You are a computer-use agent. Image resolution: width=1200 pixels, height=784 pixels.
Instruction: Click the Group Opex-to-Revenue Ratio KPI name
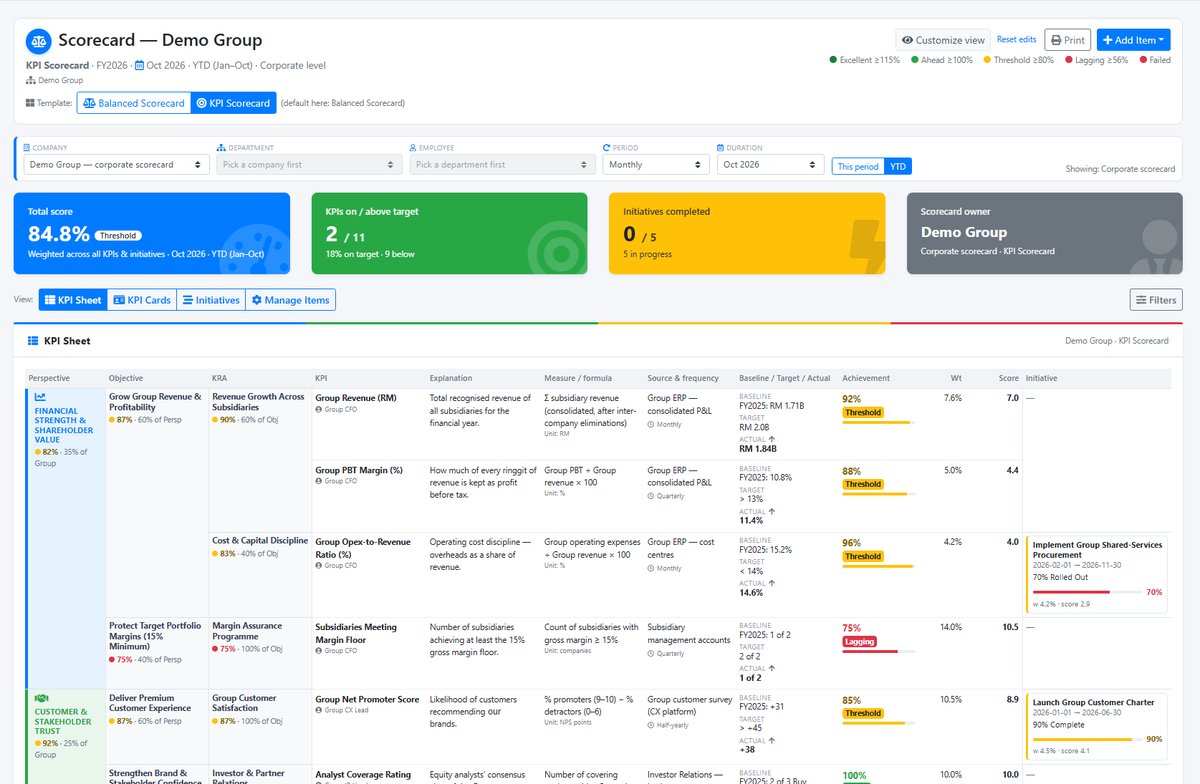pos(363,548)
